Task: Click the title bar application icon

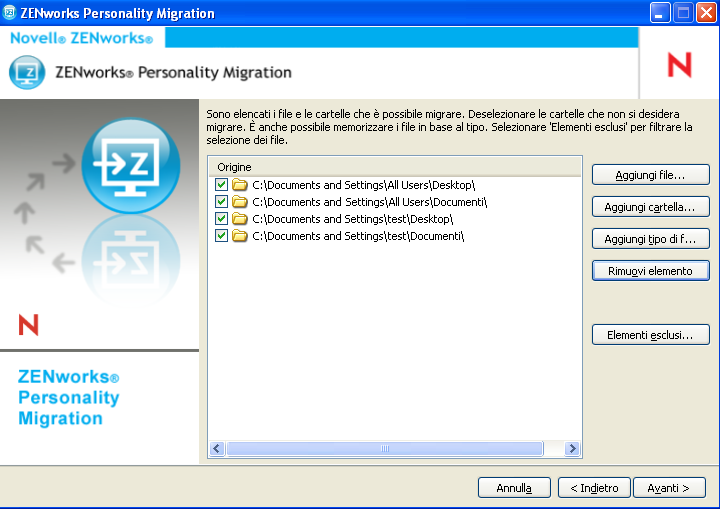Action: click(x=9, y=12)
